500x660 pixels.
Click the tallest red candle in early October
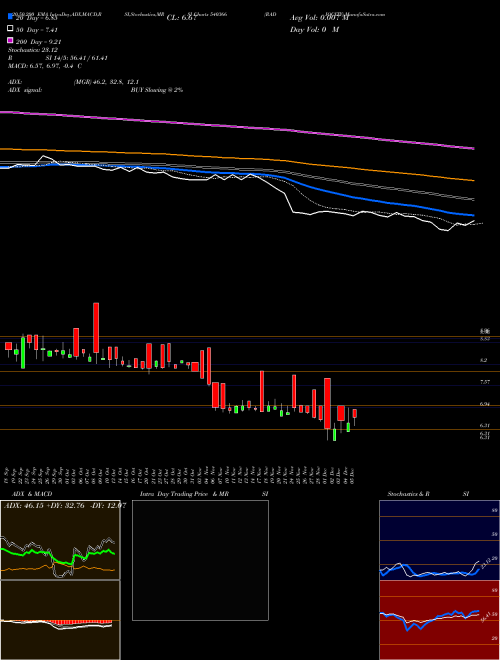[x=96, y=327]
